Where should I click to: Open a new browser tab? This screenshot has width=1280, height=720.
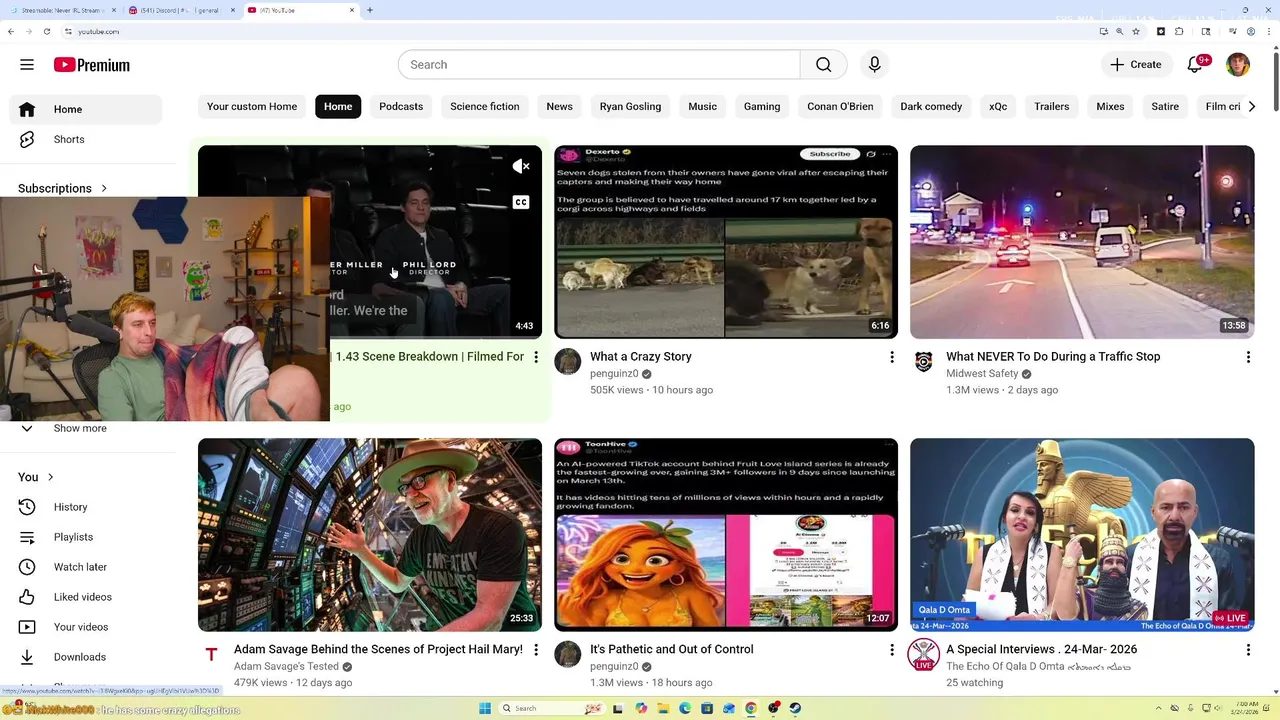coord(370,10)
